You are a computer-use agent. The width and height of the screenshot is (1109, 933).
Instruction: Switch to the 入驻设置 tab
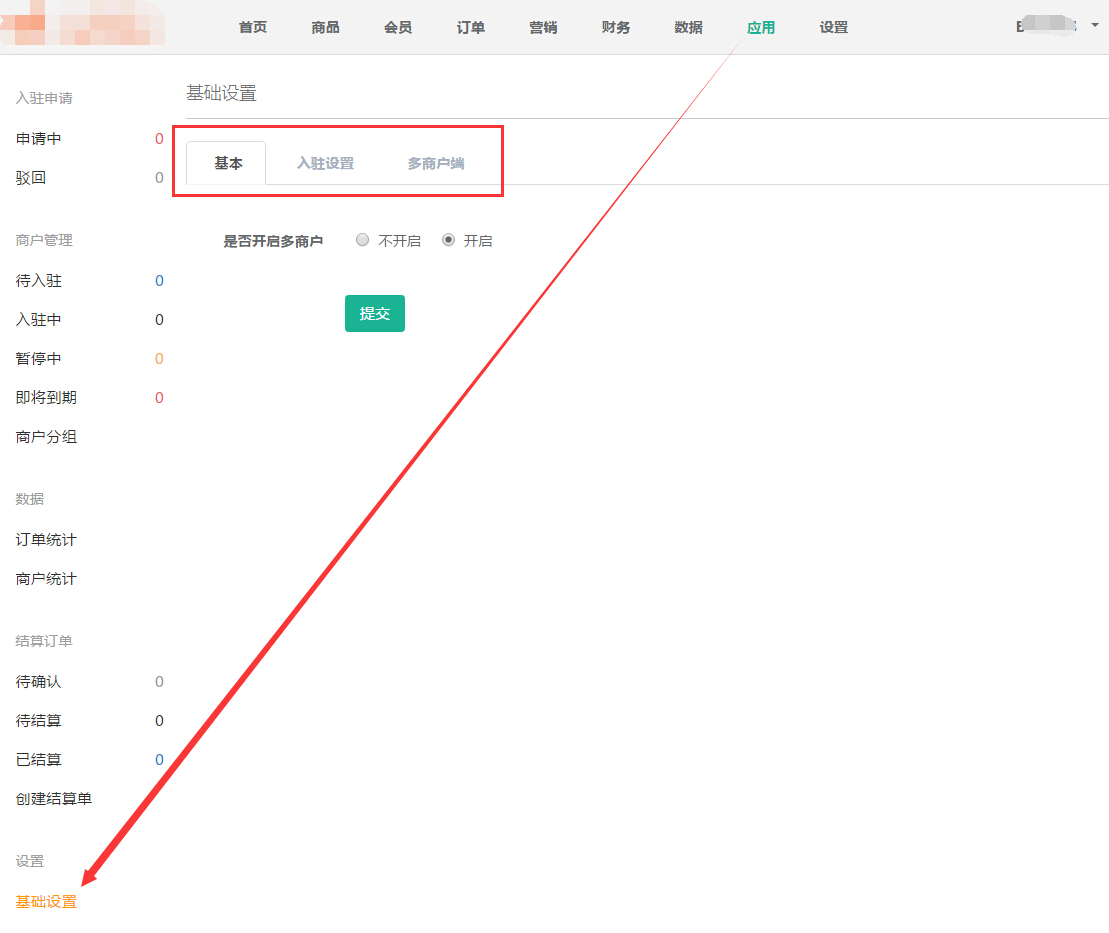tap(325, 163)
